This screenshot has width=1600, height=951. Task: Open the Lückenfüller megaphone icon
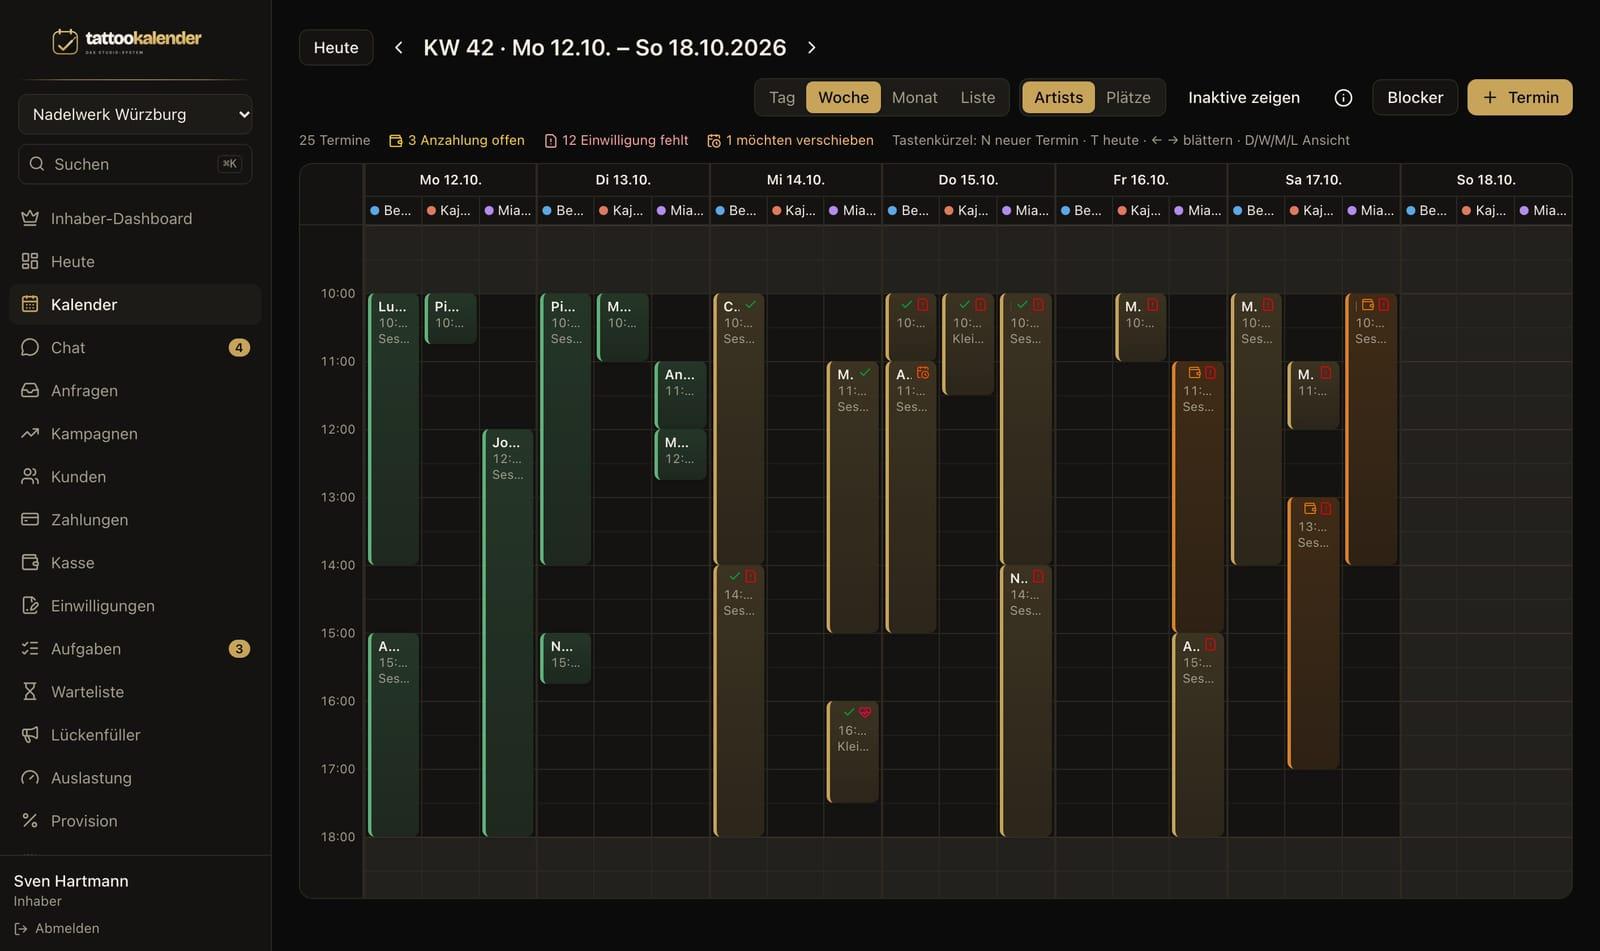click(30, 734)
